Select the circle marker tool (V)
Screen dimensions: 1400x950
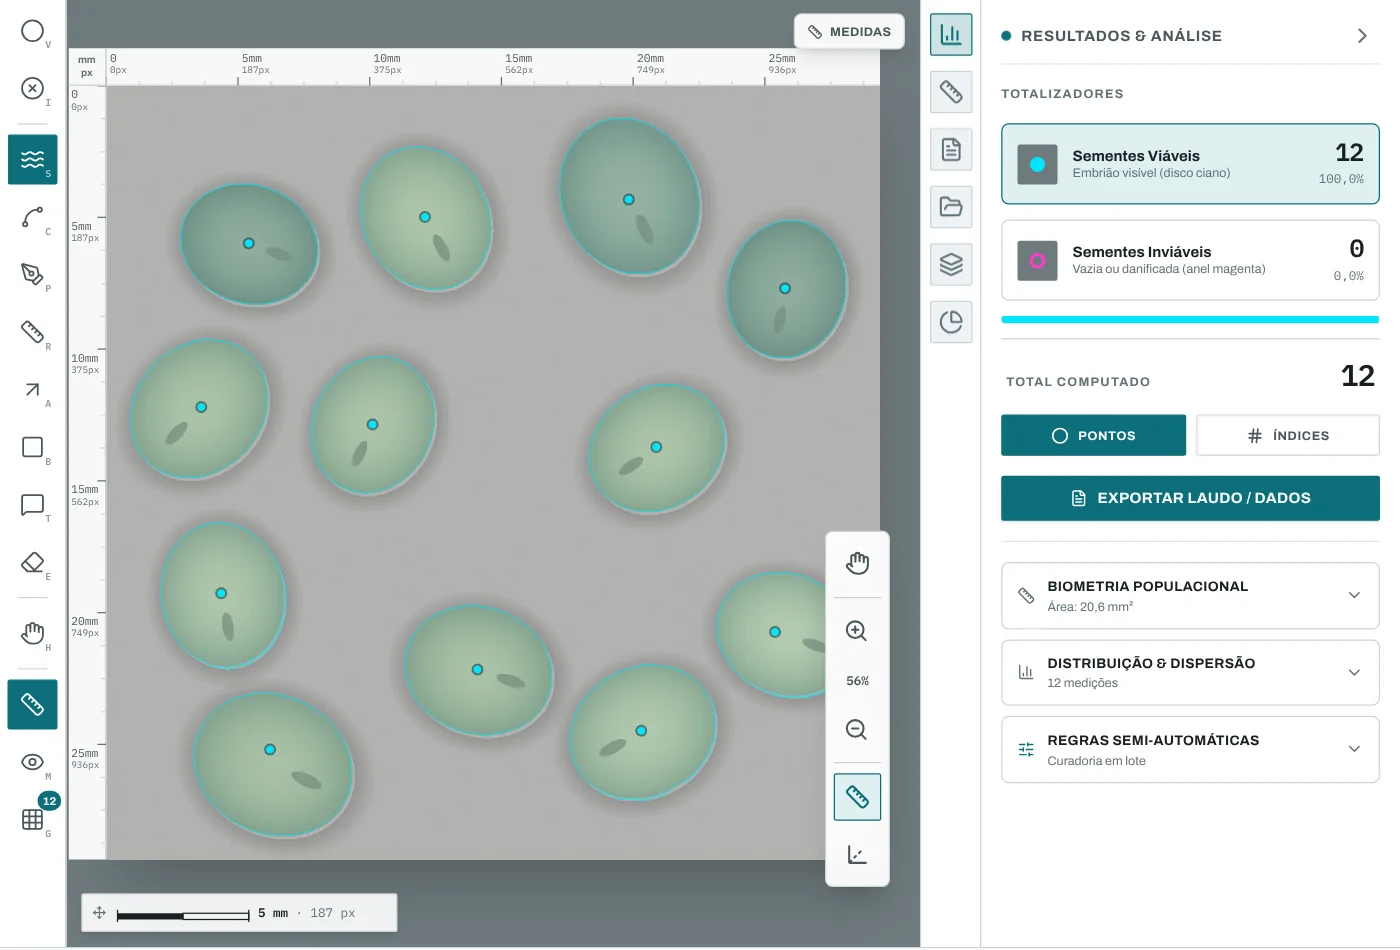[x=32, y=31]
